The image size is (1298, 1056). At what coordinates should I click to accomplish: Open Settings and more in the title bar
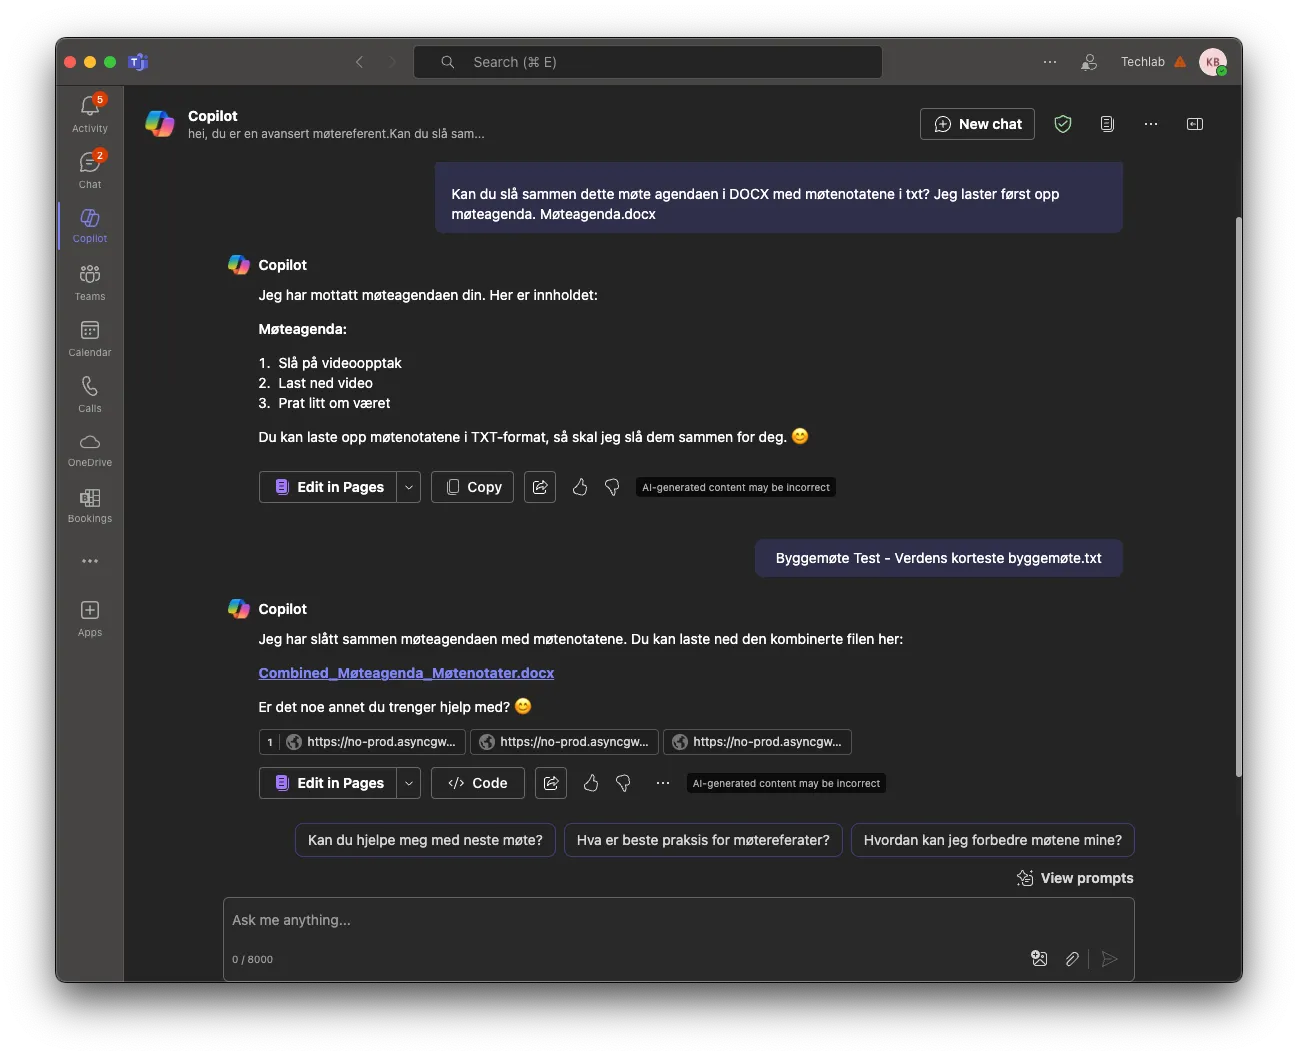tap(1050, 62)
